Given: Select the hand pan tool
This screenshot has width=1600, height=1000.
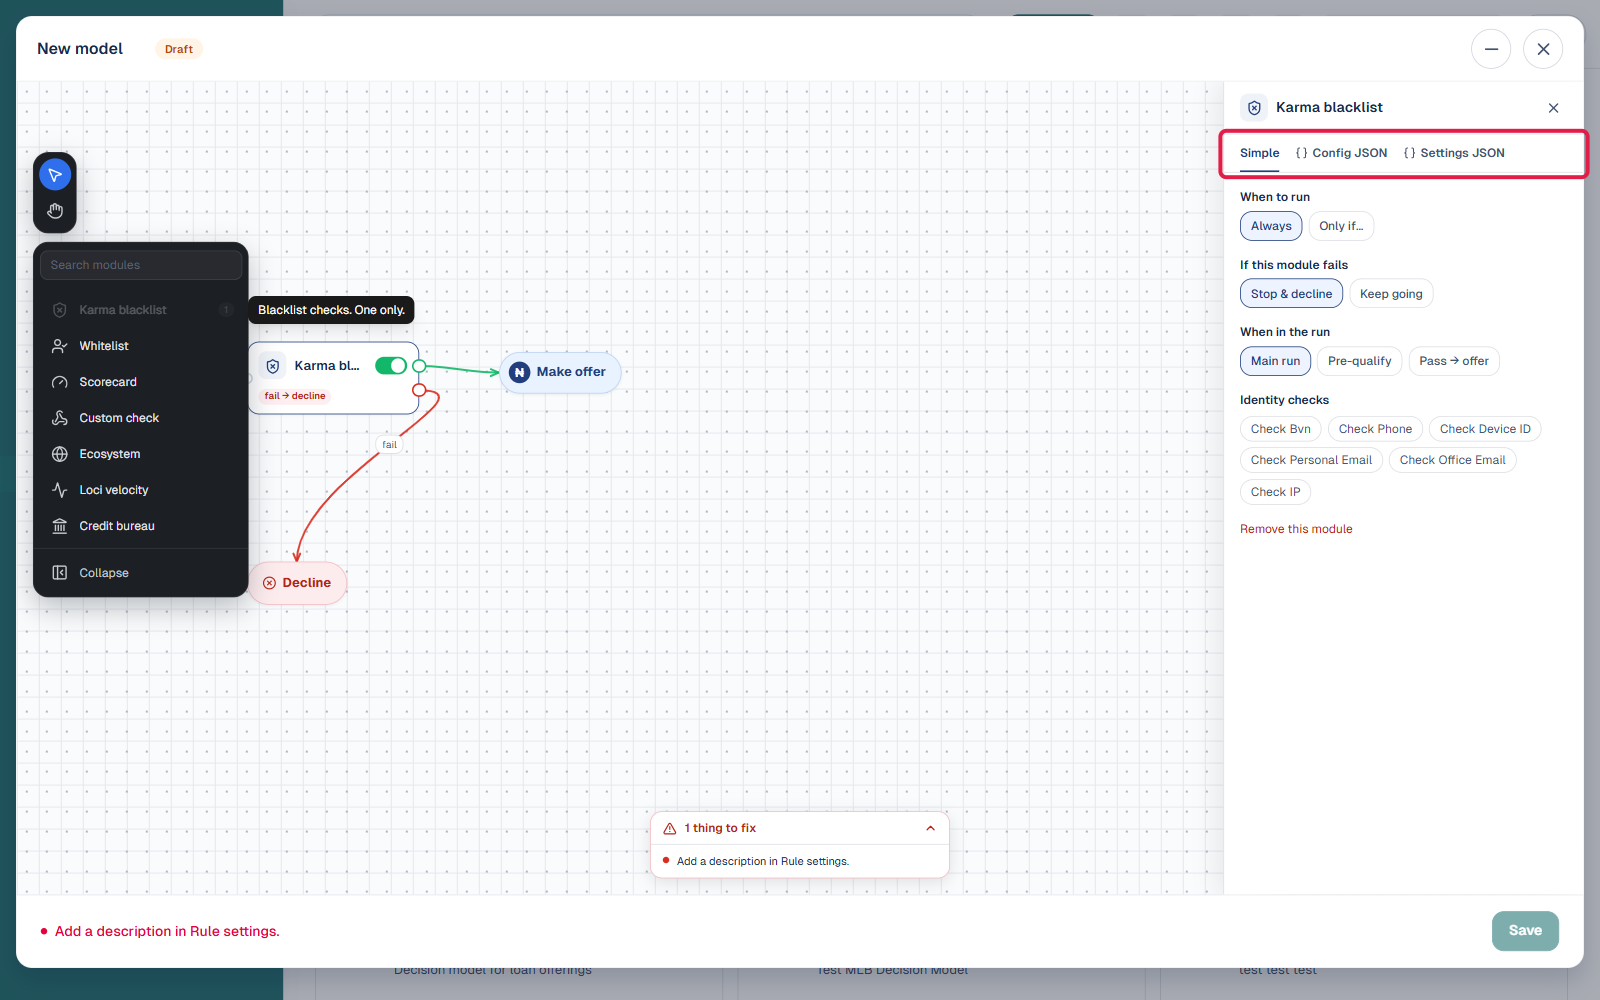Looking at the screenshot, I should 55,211.
